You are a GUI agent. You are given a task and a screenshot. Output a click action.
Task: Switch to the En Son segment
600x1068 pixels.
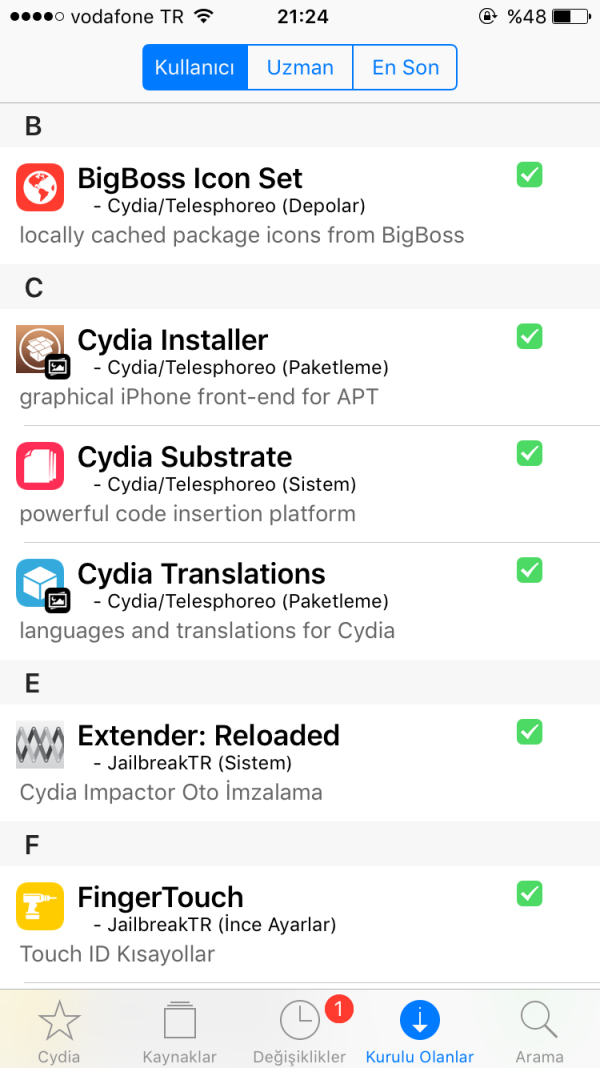[x=405, y=68]
